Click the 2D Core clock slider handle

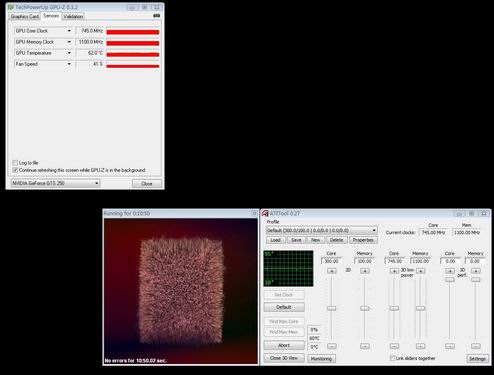pyautogui.click(x=331, y=308)
